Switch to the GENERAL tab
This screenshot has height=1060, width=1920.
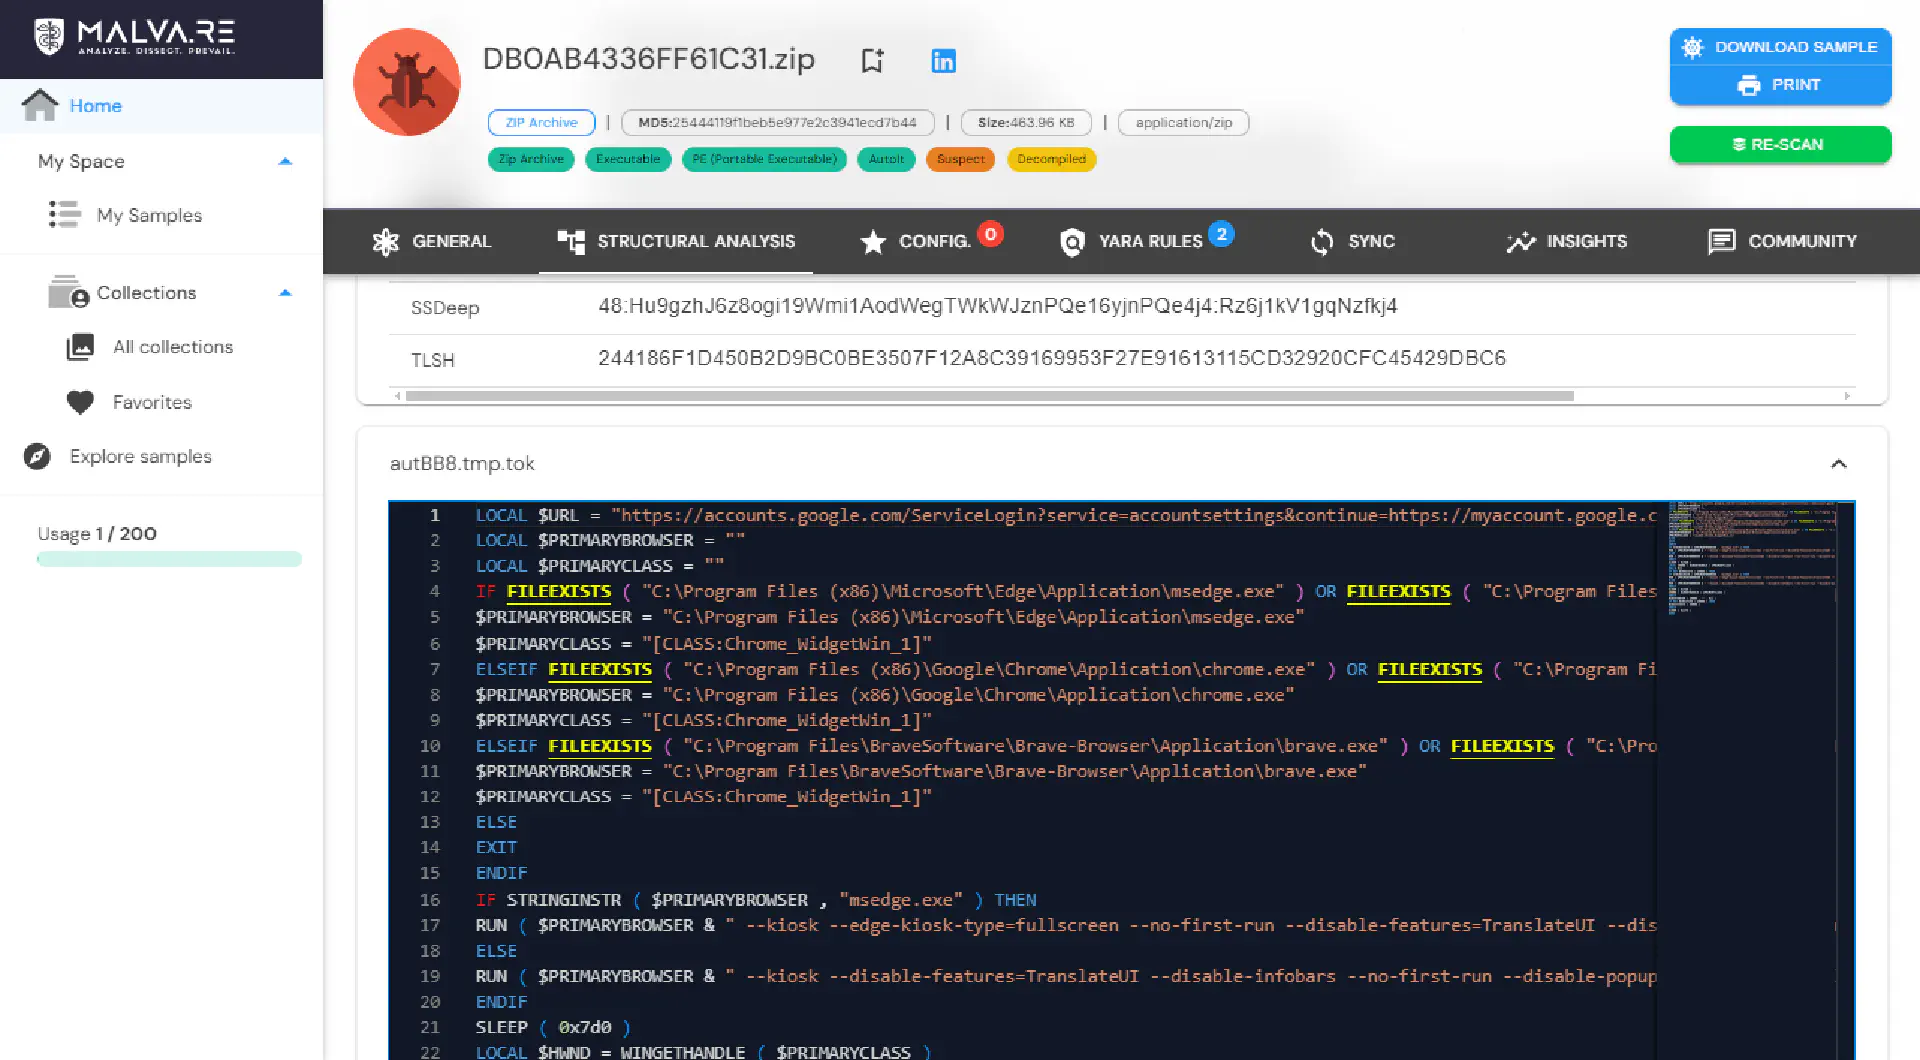click(x=432, y=241)
